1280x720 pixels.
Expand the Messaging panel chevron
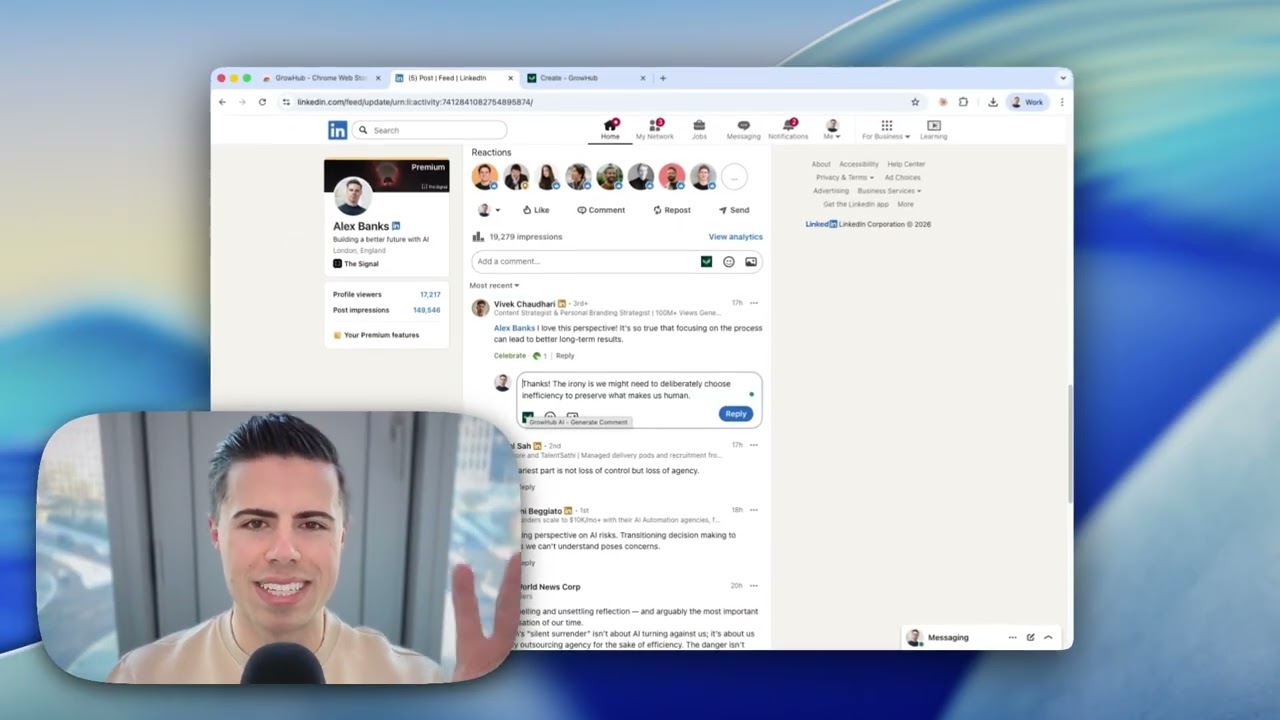coord(1048,637)
